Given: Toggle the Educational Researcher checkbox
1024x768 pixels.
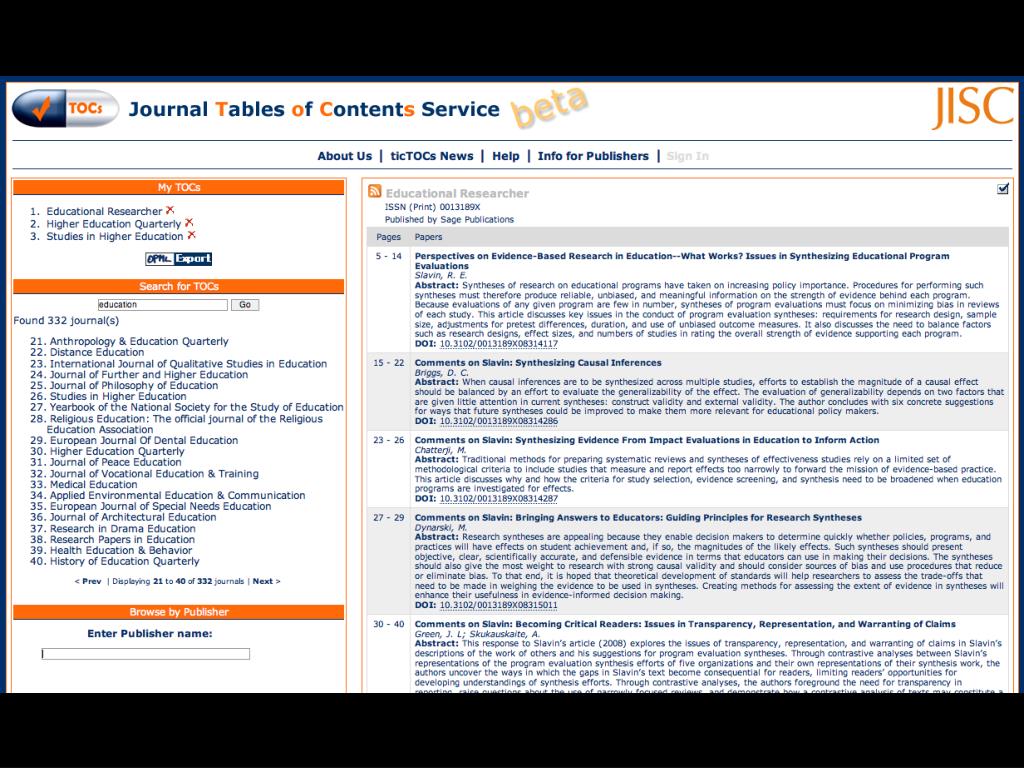Looking at the screenshot, I should [1002, 189].
